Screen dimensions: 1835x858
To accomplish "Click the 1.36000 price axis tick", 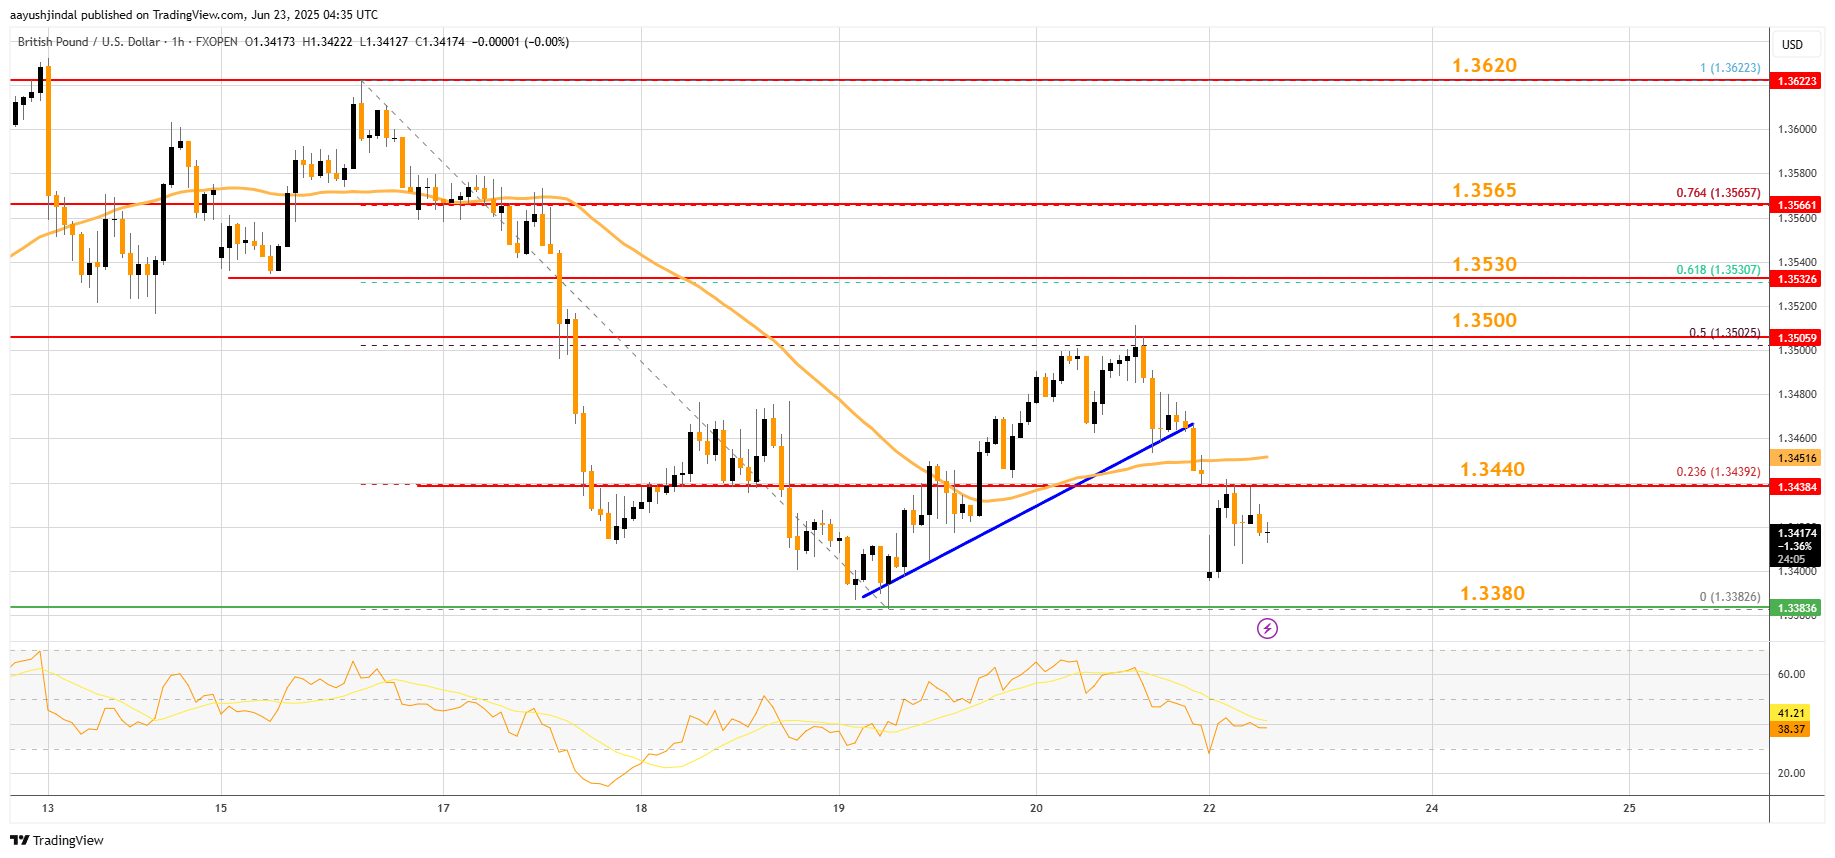I will point(1797,129).
